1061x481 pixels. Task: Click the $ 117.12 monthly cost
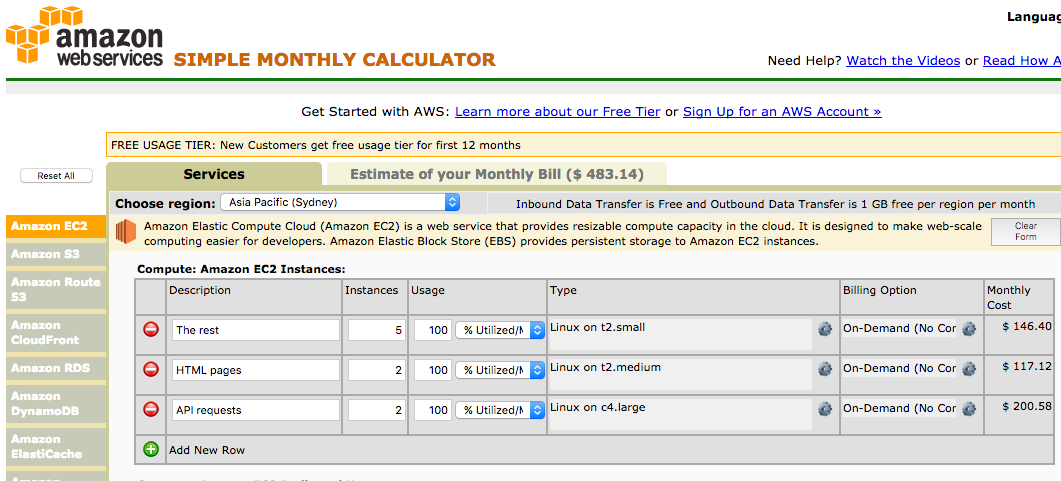(1027, 366)
